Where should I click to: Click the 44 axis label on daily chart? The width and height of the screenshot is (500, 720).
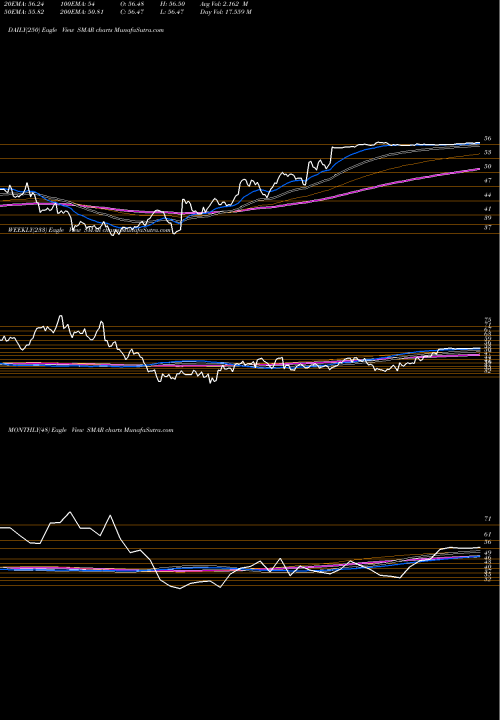click(488, 195)
